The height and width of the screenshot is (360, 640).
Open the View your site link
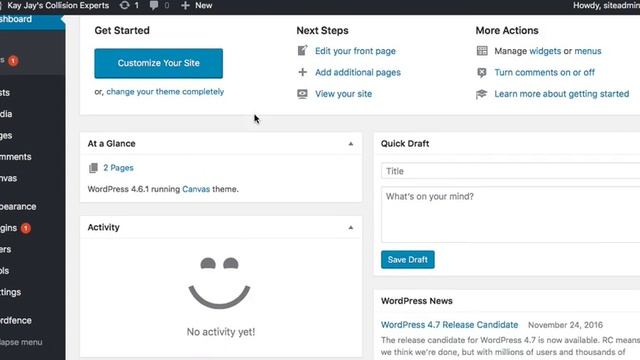tap(343, 94)
